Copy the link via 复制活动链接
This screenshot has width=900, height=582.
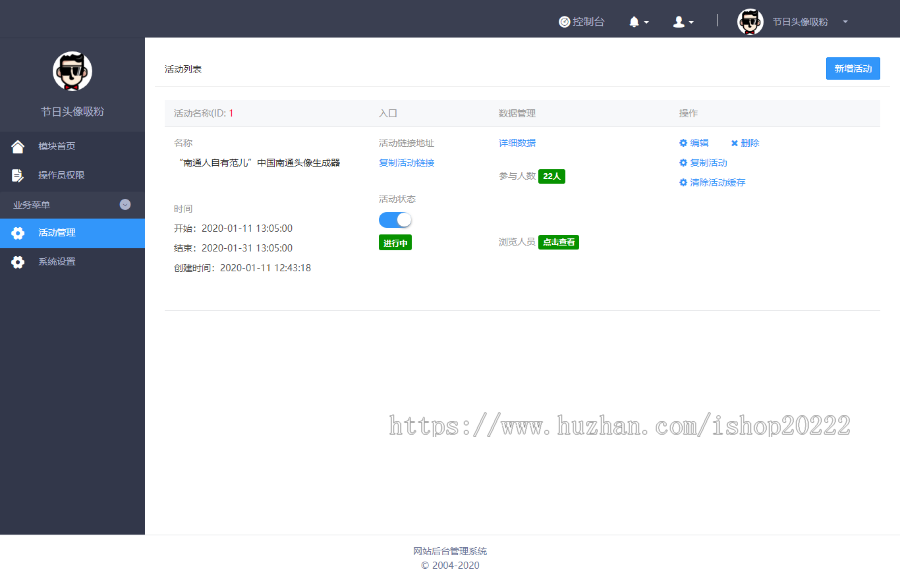tap(406, 163)
